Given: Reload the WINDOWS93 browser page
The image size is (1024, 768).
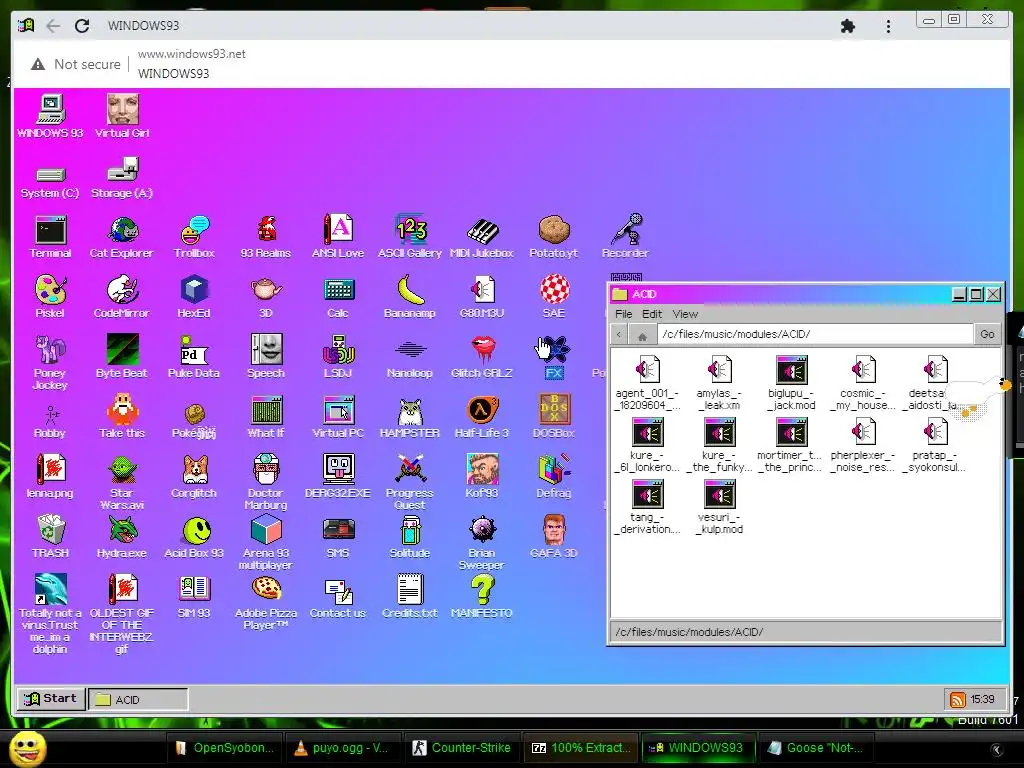Looking at the screenshot, I should pos(82,25).
